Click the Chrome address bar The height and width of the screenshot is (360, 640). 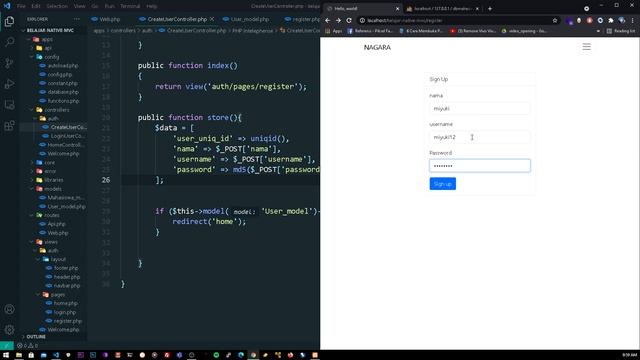point(457,20)
